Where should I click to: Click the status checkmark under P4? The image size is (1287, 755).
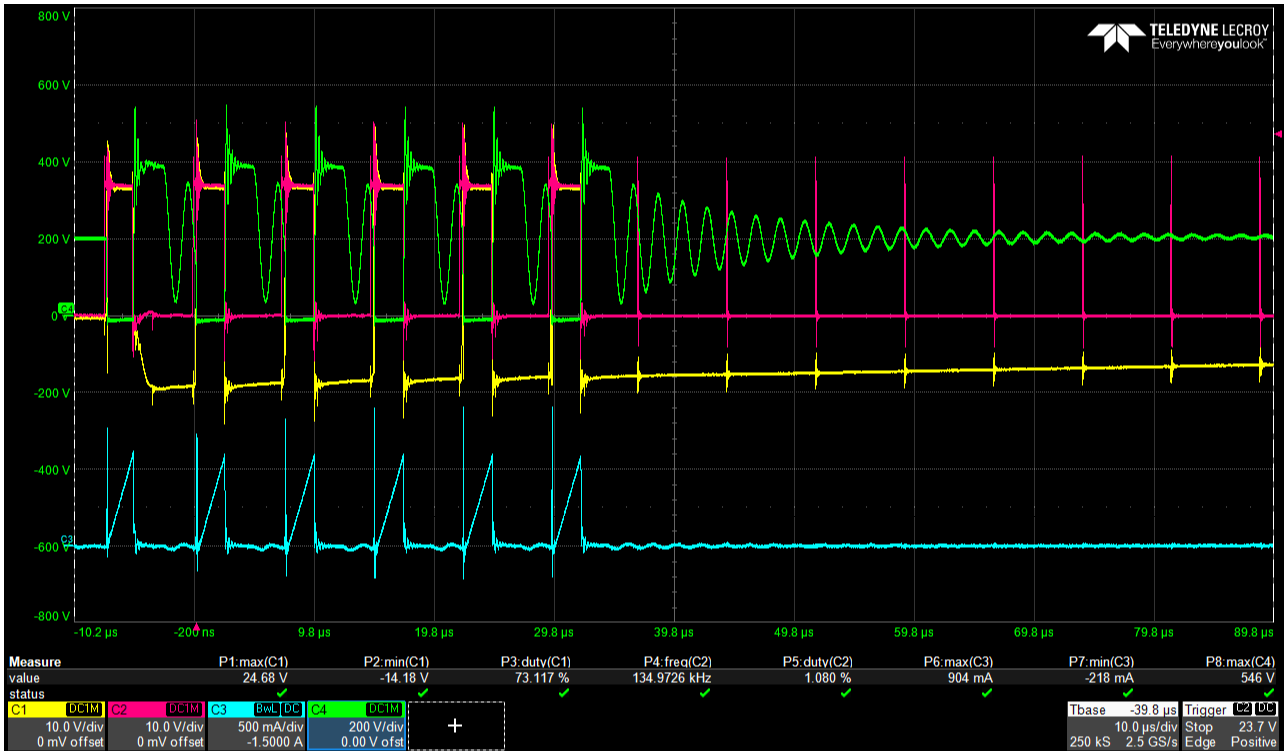coord(705,692)
